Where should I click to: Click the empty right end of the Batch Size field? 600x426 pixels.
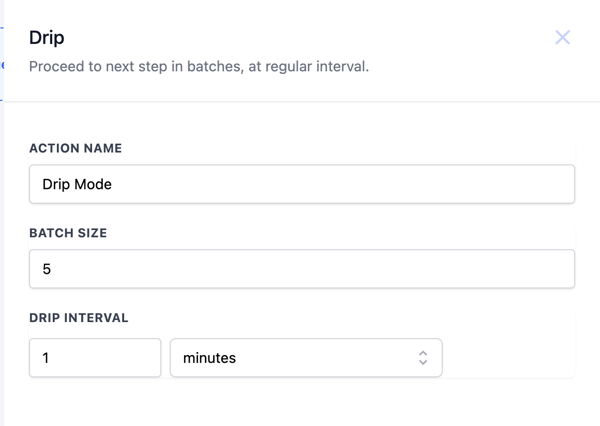coord(500,269)
